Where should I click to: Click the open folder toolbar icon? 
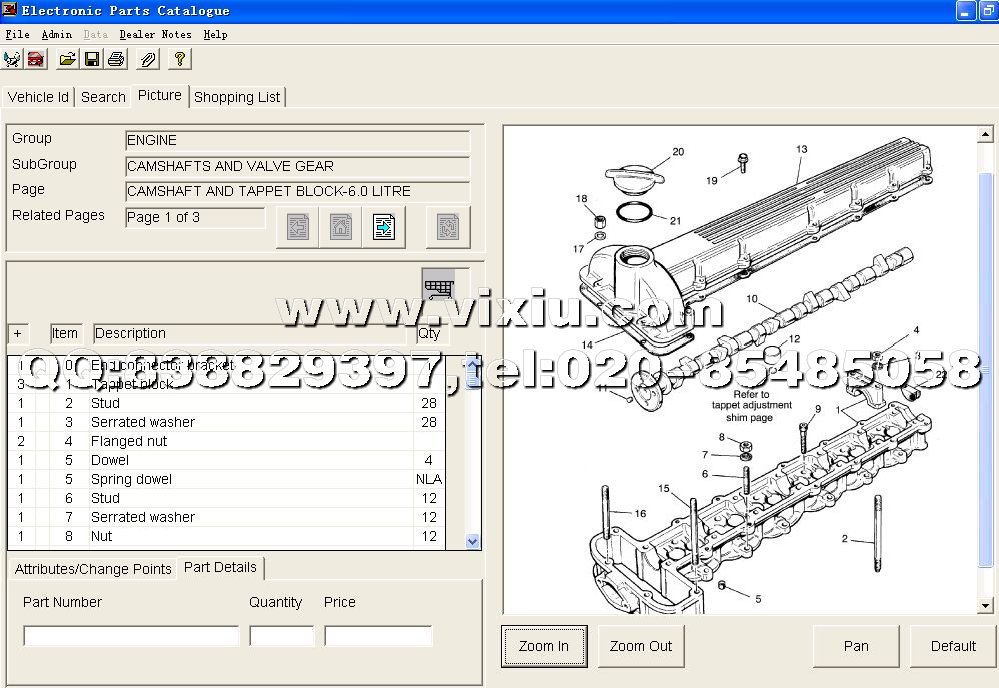click(x=67, y=59)
